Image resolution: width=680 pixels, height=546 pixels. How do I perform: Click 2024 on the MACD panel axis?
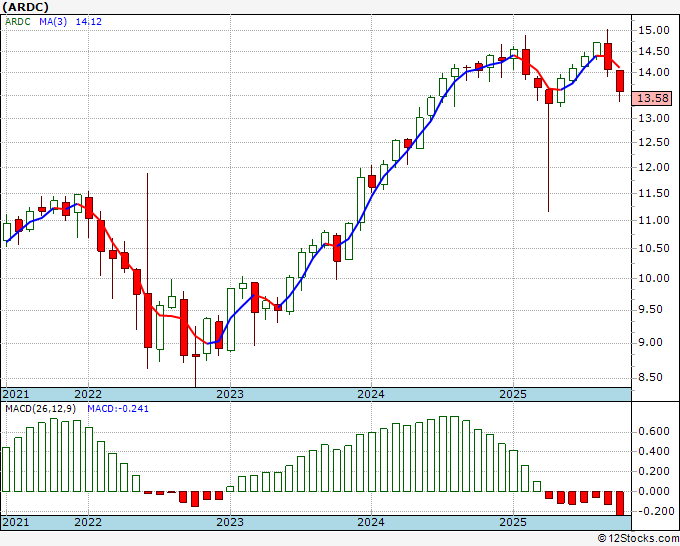[371, 522]
